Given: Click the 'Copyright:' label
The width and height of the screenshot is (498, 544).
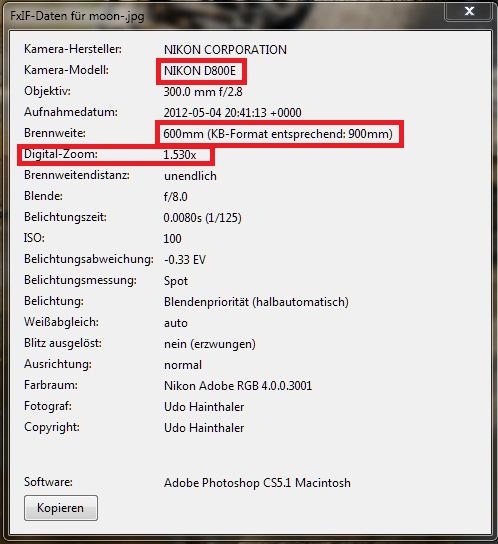Looking at the screenshot, I should pos(52,427).
